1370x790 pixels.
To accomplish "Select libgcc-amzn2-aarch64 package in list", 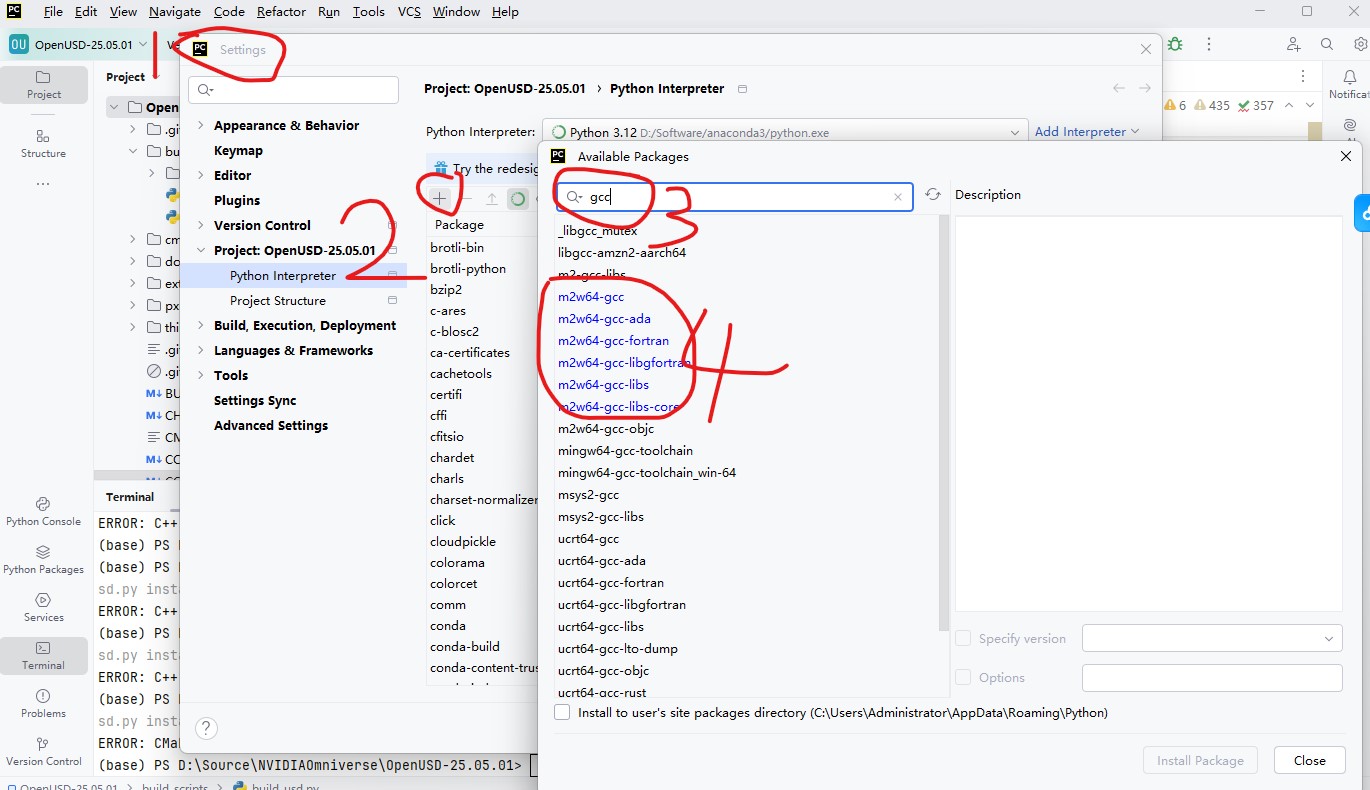I will tap(622, 252).
